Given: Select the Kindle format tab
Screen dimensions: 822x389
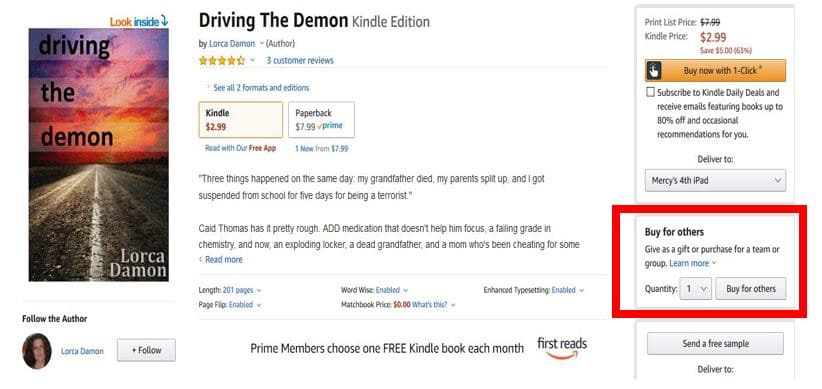Looking at the screenshot, I should pos(241,120).
